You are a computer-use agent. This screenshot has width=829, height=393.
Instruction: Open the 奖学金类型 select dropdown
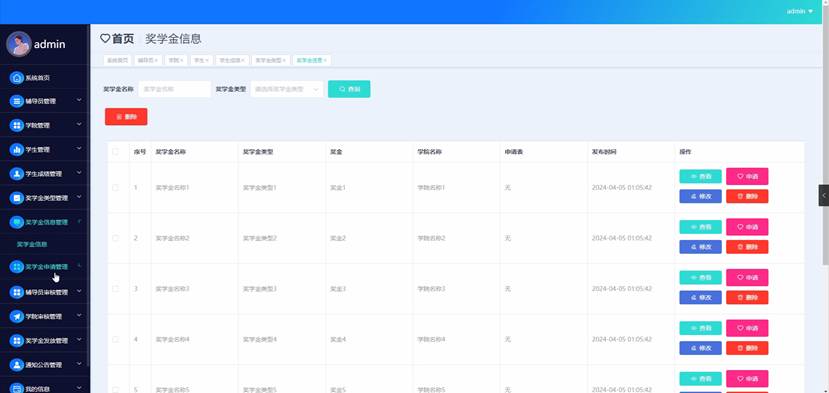click(x=287, y=89)
